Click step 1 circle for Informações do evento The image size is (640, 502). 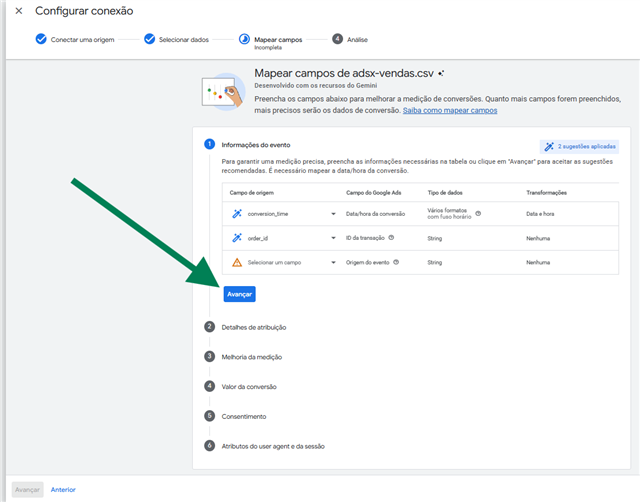pyautogui.click(x=209, y=144)
